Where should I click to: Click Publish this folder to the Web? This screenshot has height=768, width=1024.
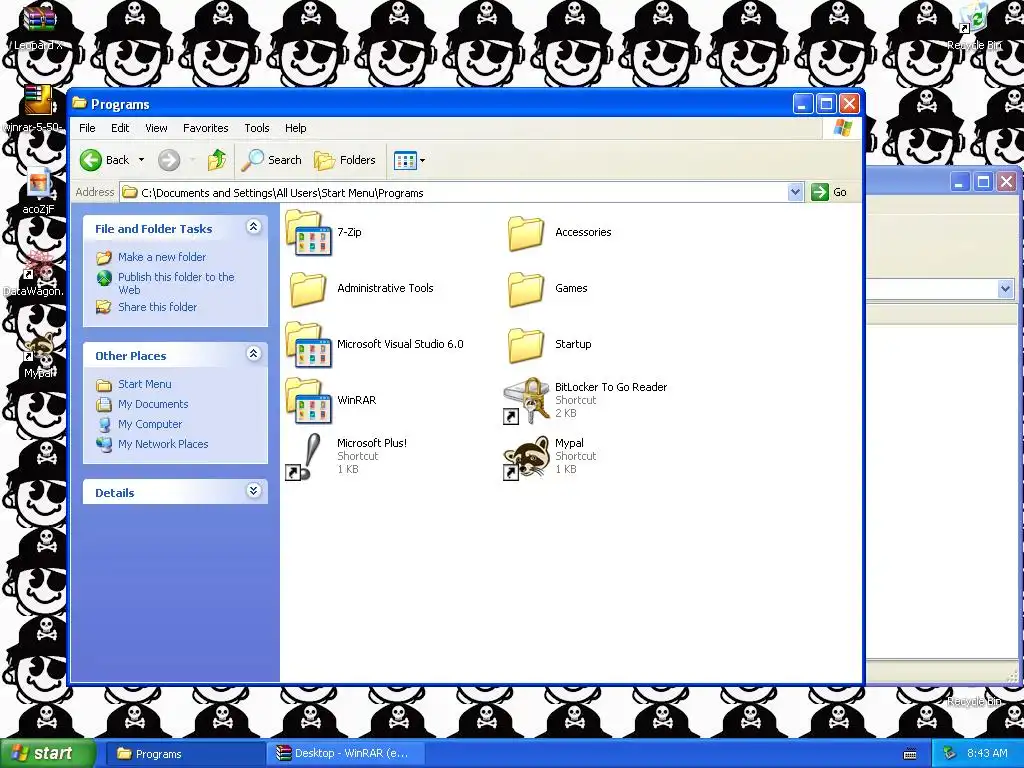click(x=176, y=283)
